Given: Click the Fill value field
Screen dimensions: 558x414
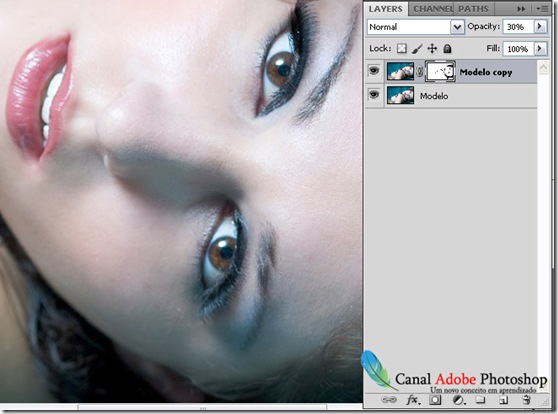Looking at the screenshot, I should [x=518, y=49].
